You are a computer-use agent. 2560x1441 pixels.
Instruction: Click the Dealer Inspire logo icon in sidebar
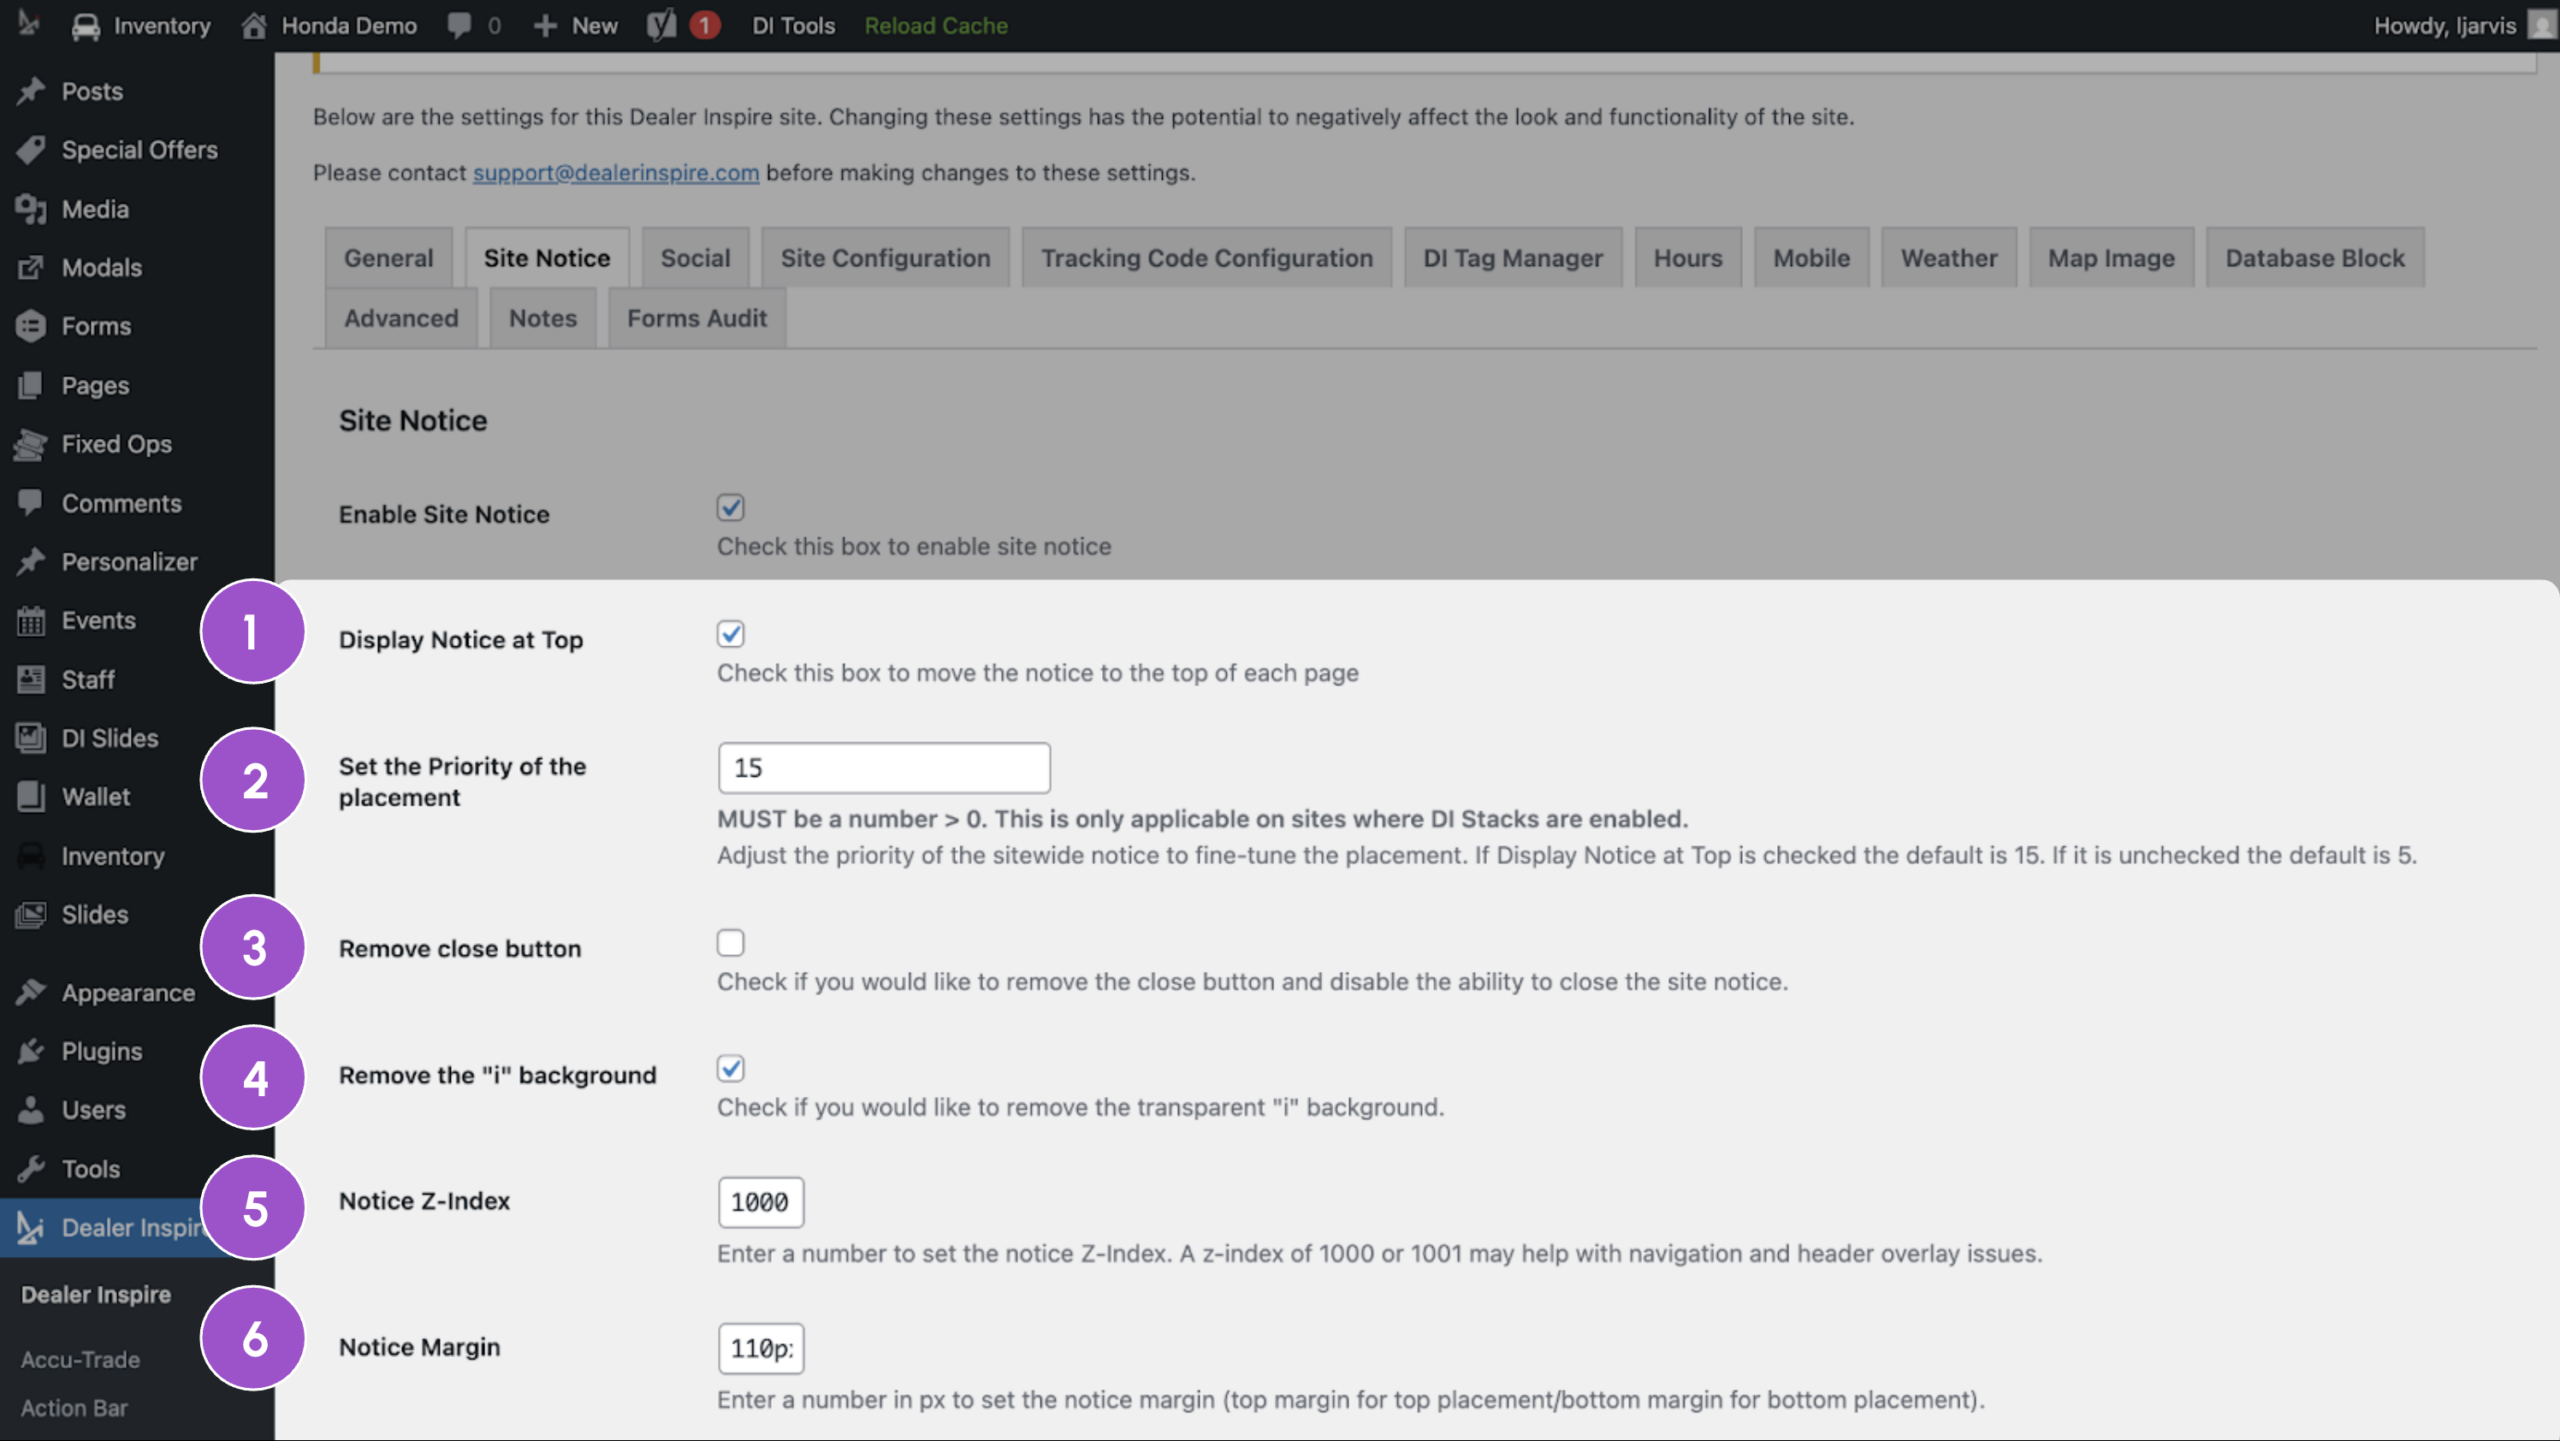[x=31, y=1228]
